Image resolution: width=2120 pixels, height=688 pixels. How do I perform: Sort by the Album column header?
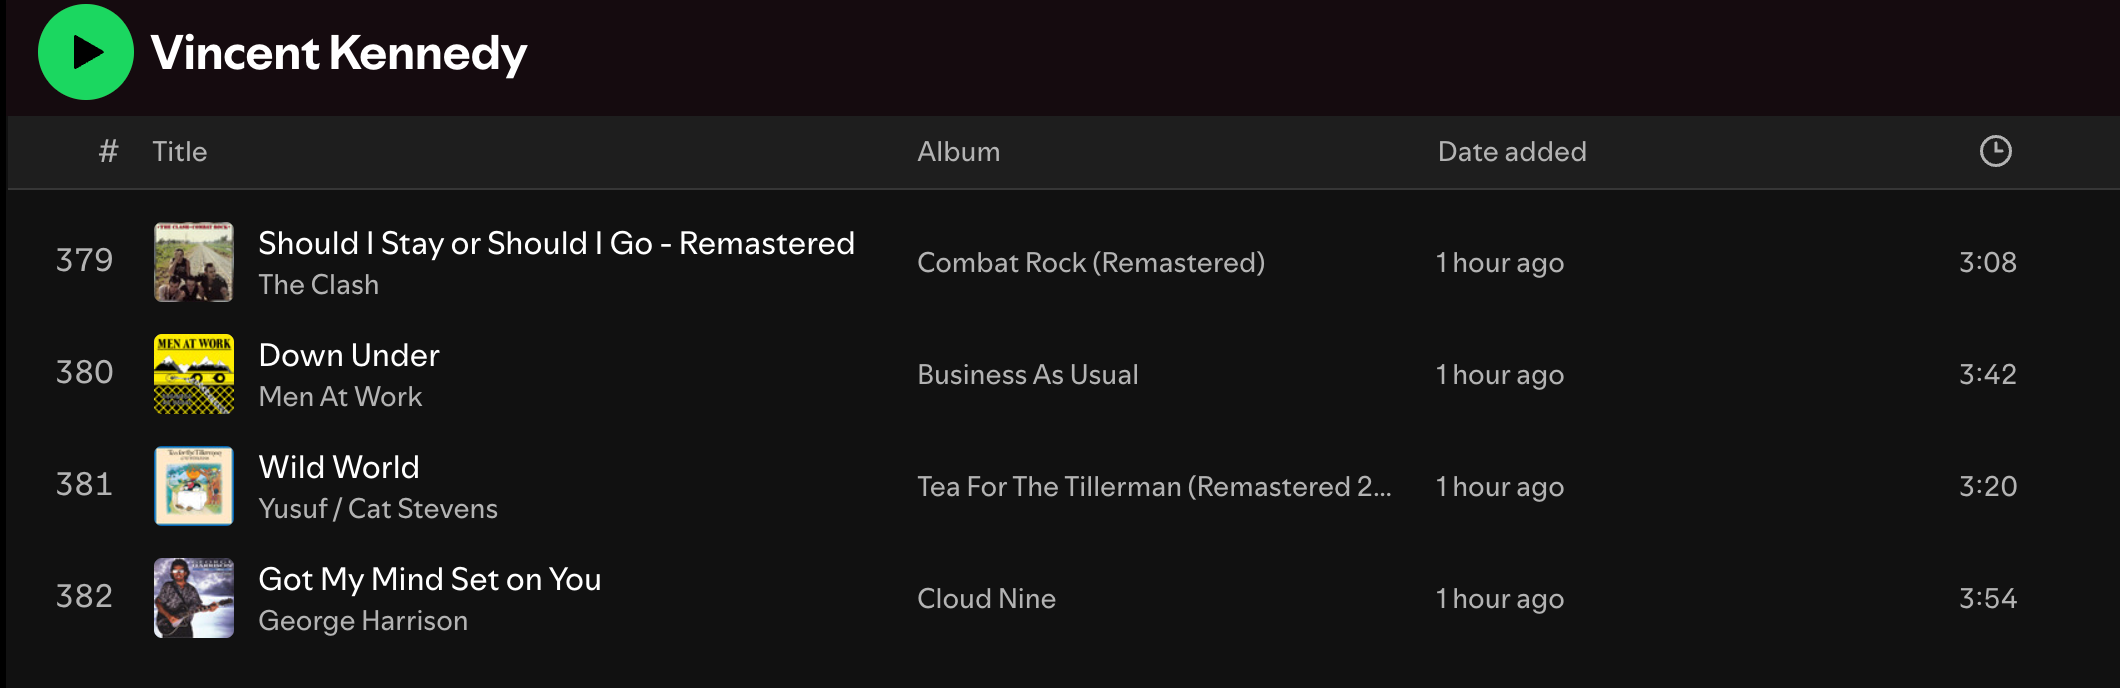click(x=958, y=152)
